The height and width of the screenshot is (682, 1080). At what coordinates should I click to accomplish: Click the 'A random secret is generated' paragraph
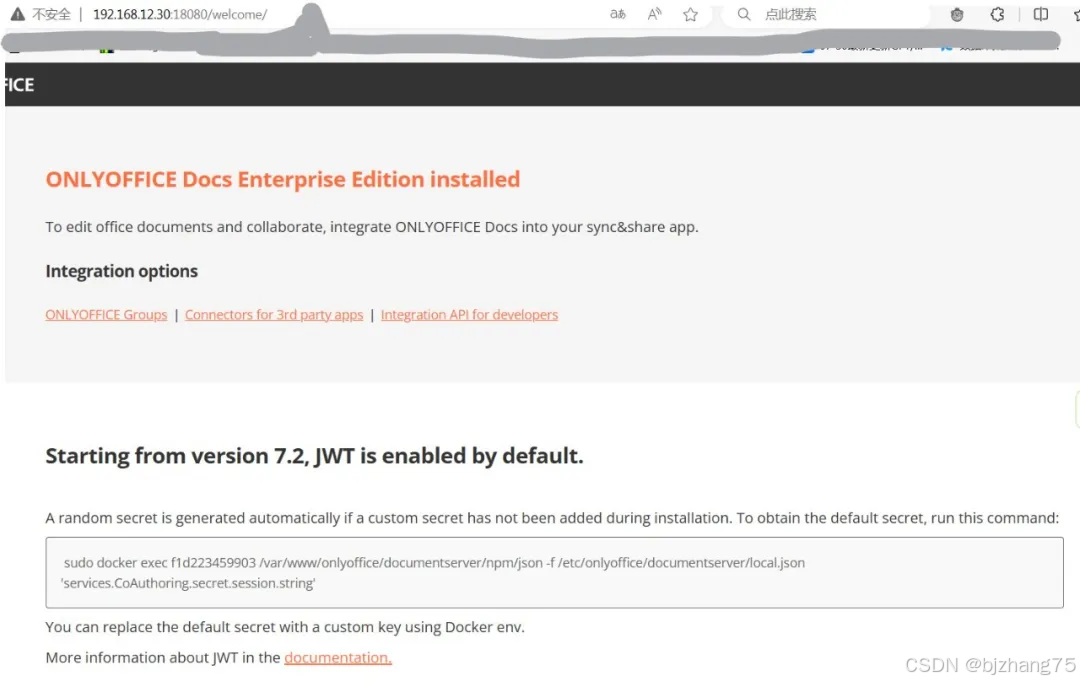click(x=552, y=518)
